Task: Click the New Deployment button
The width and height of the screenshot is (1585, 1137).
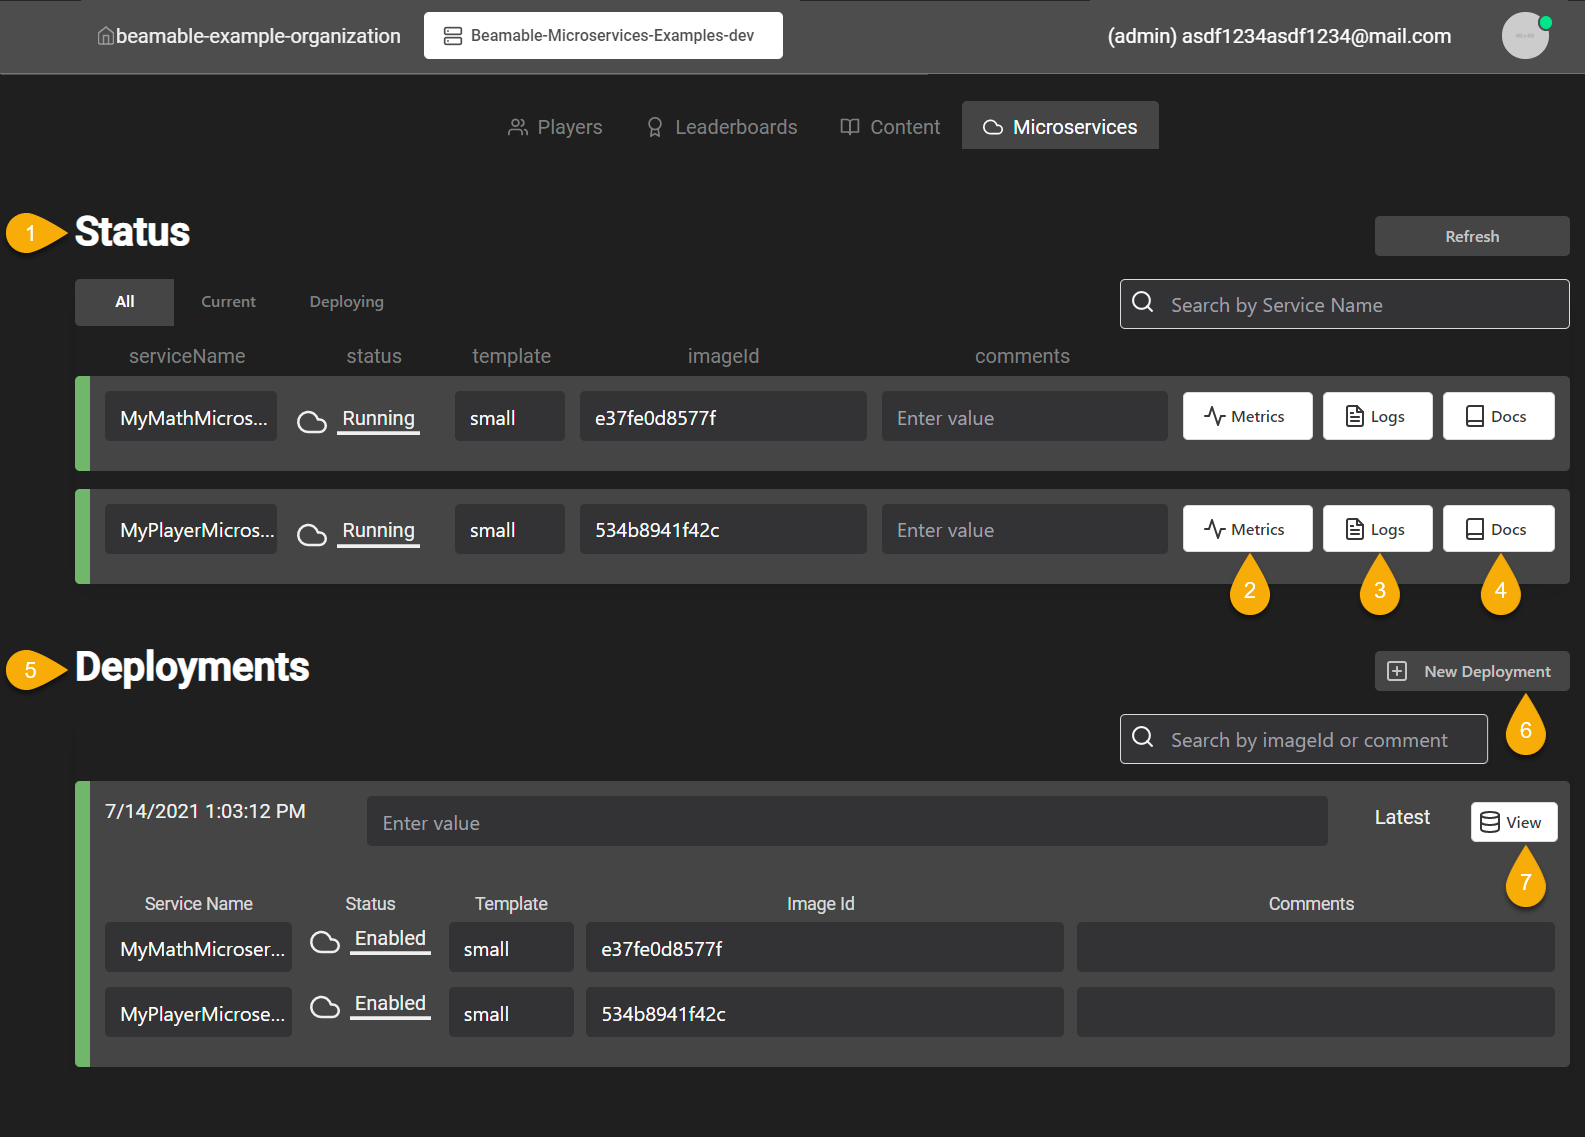Action: click(x=1472, y=671)
